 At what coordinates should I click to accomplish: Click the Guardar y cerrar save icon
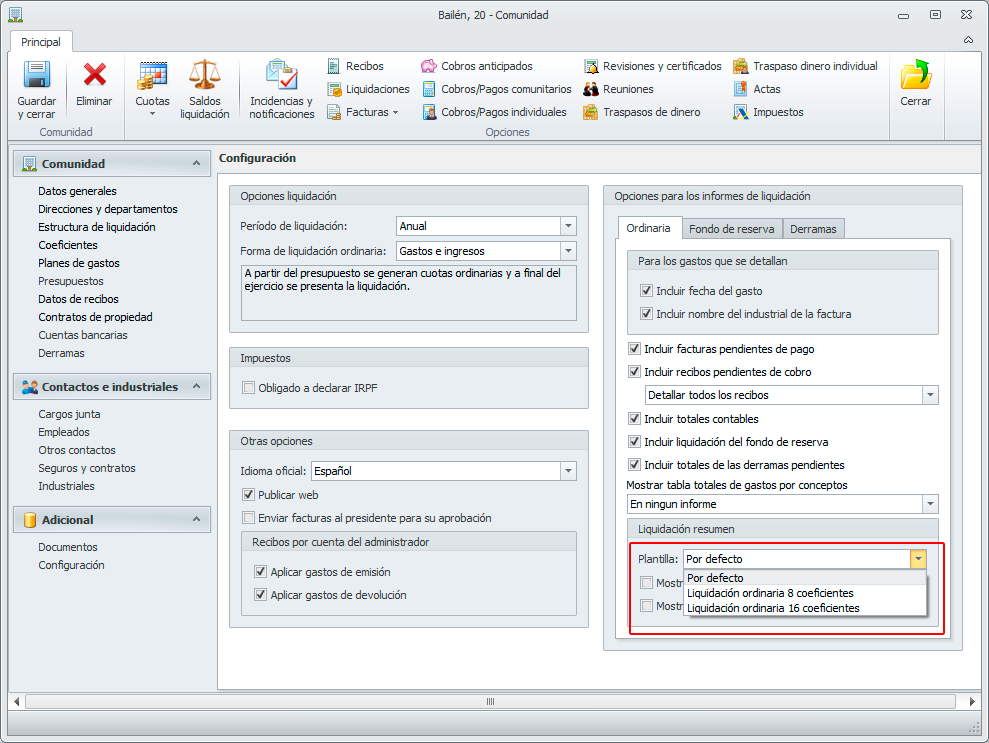[37, 76]
